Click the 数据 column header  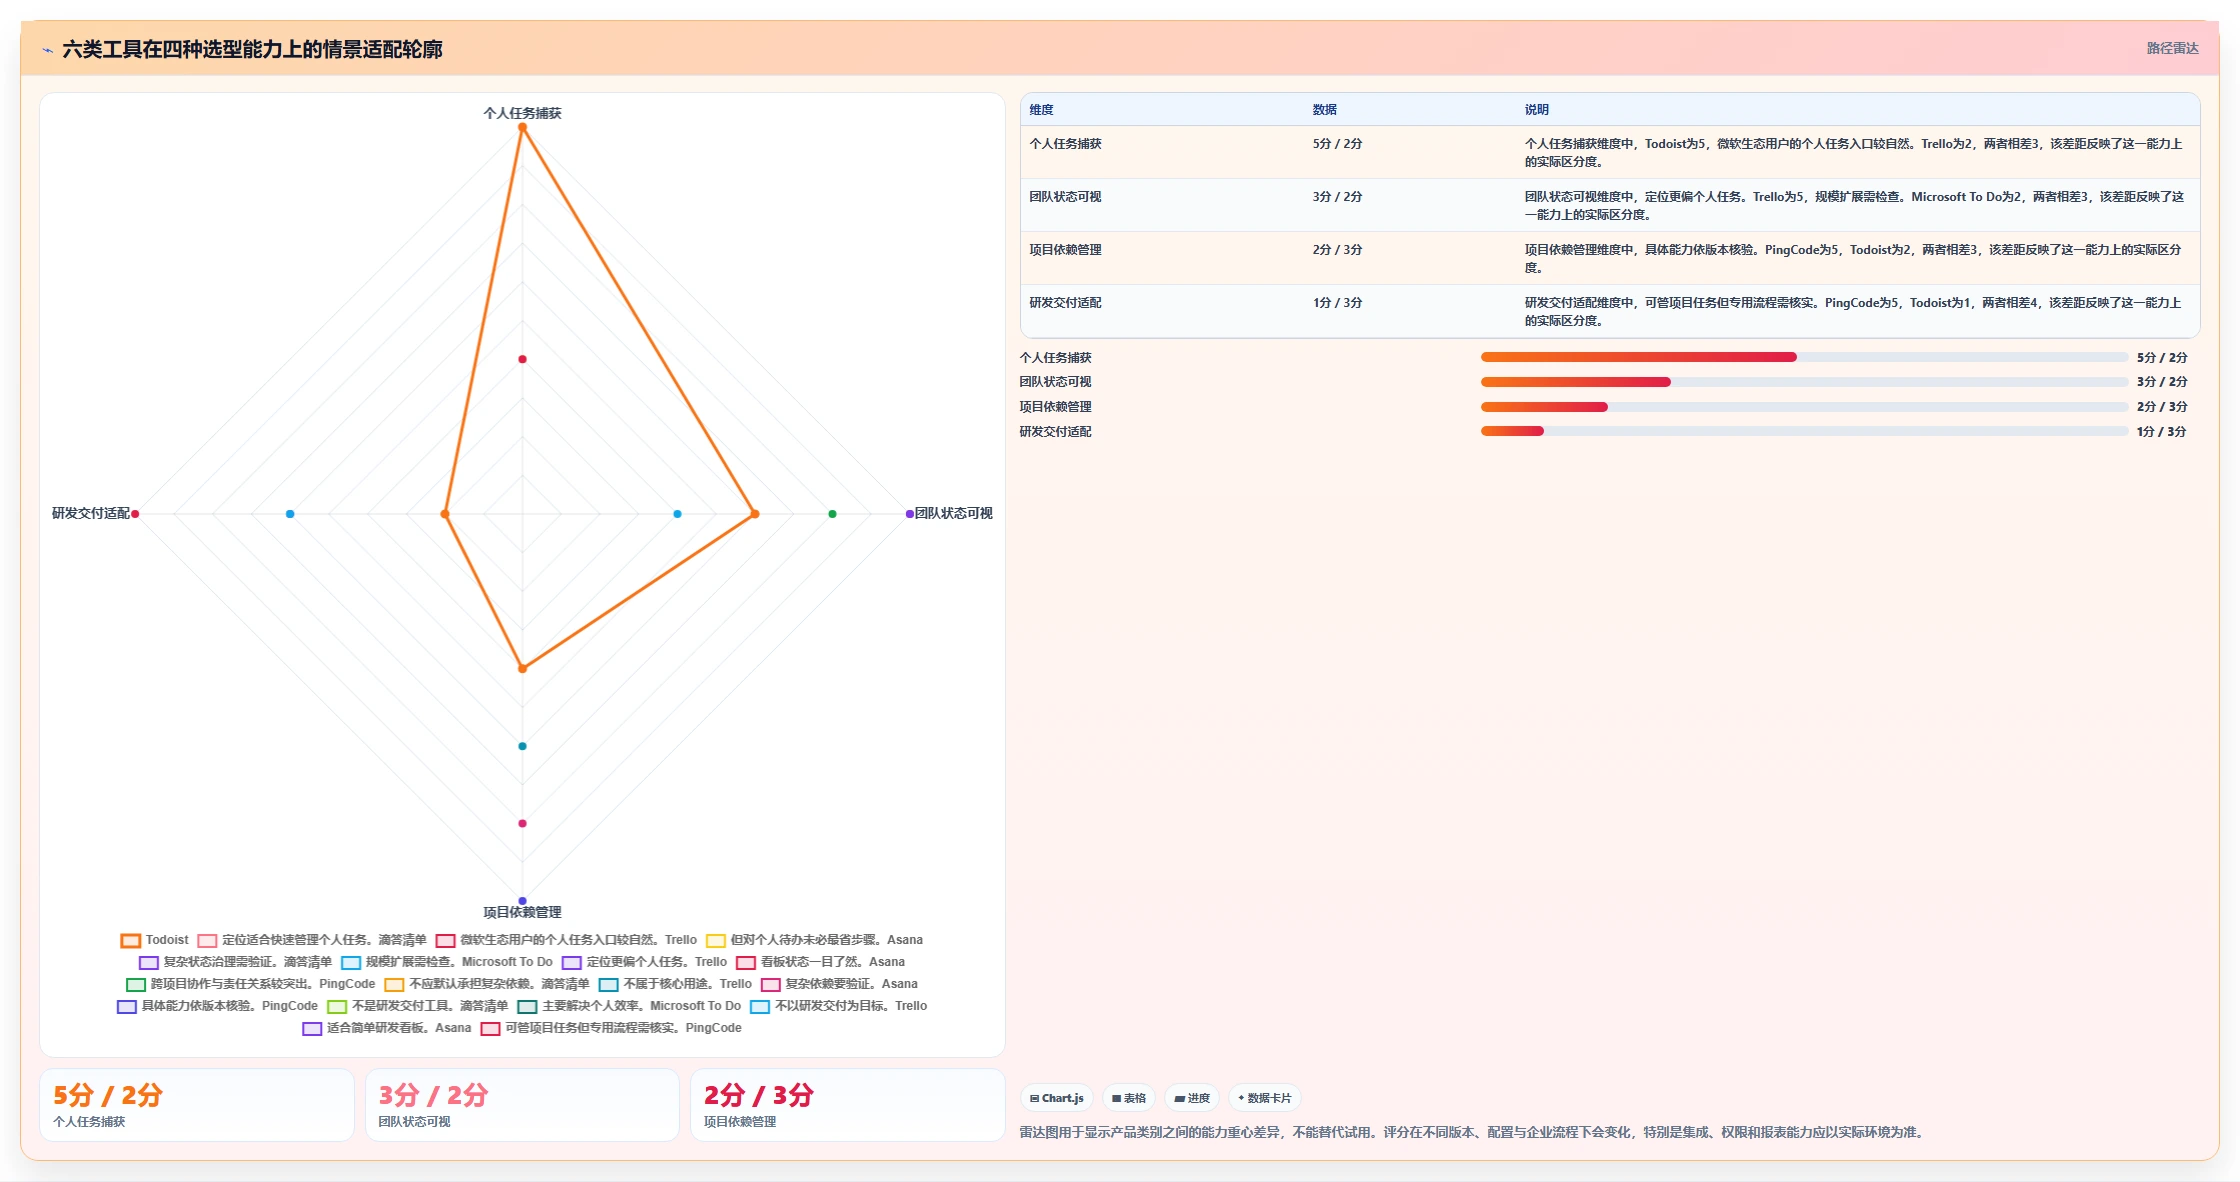(1324, 110)
